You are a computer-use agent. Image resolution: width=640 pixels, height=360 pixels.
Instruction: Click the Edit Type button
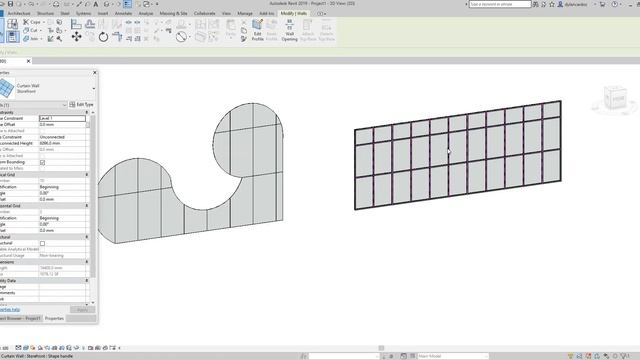tap(81, 105)
